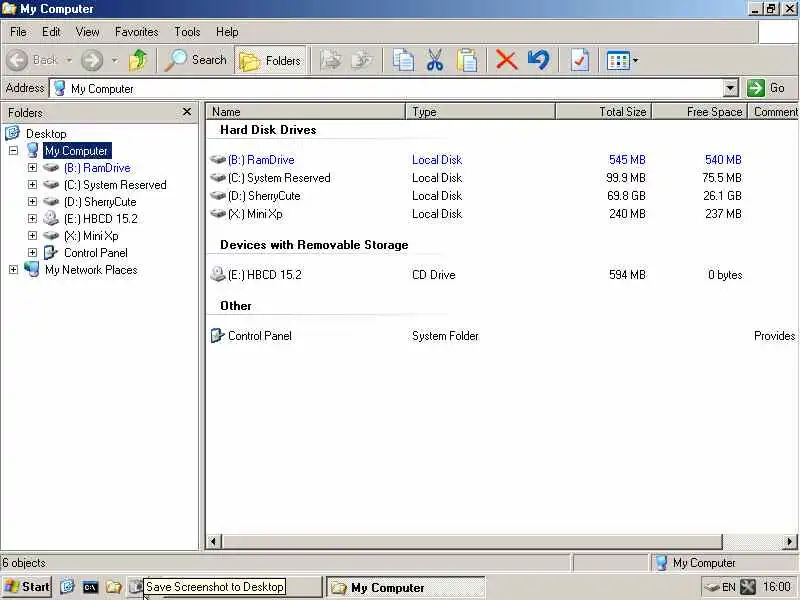Go up one folder level

tap(138, 60)
